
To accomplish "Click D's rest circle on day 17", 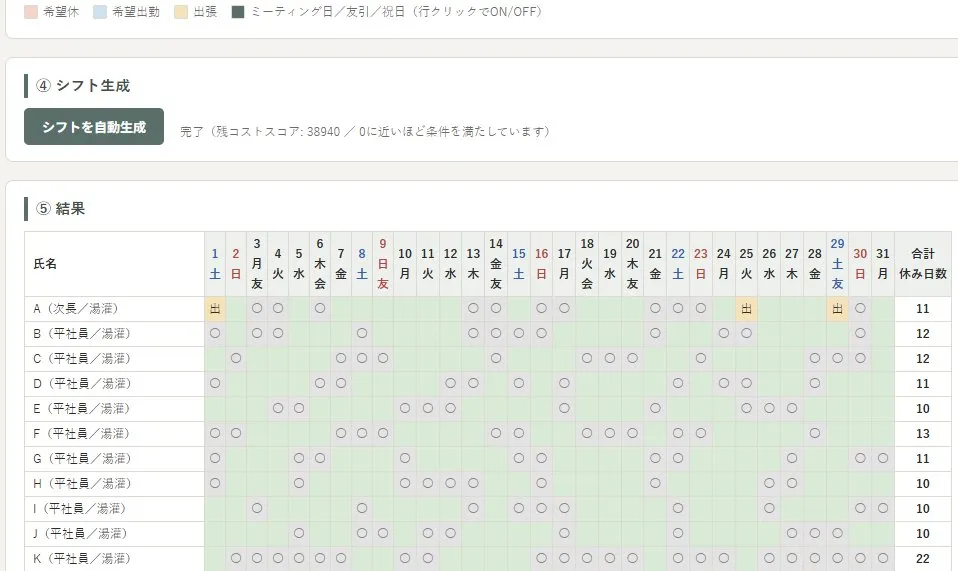I will point(564,384).
